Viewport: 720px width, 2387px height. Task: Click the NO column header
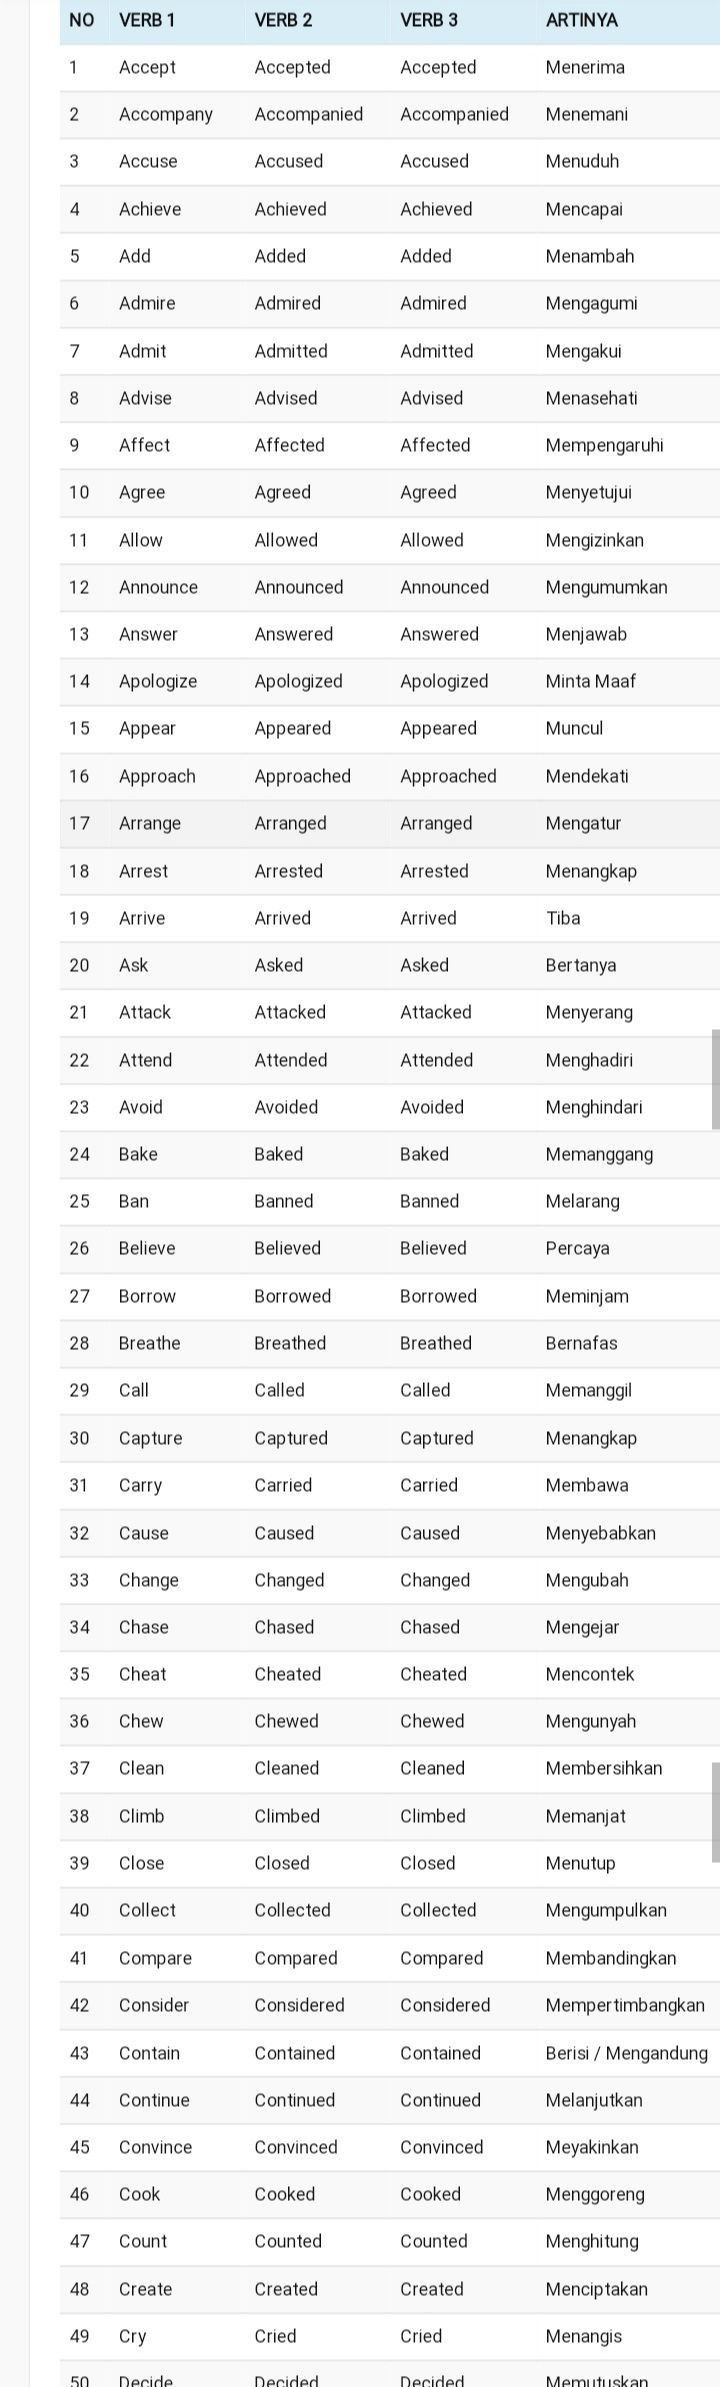pyautogui.click(x=82, y=20)
